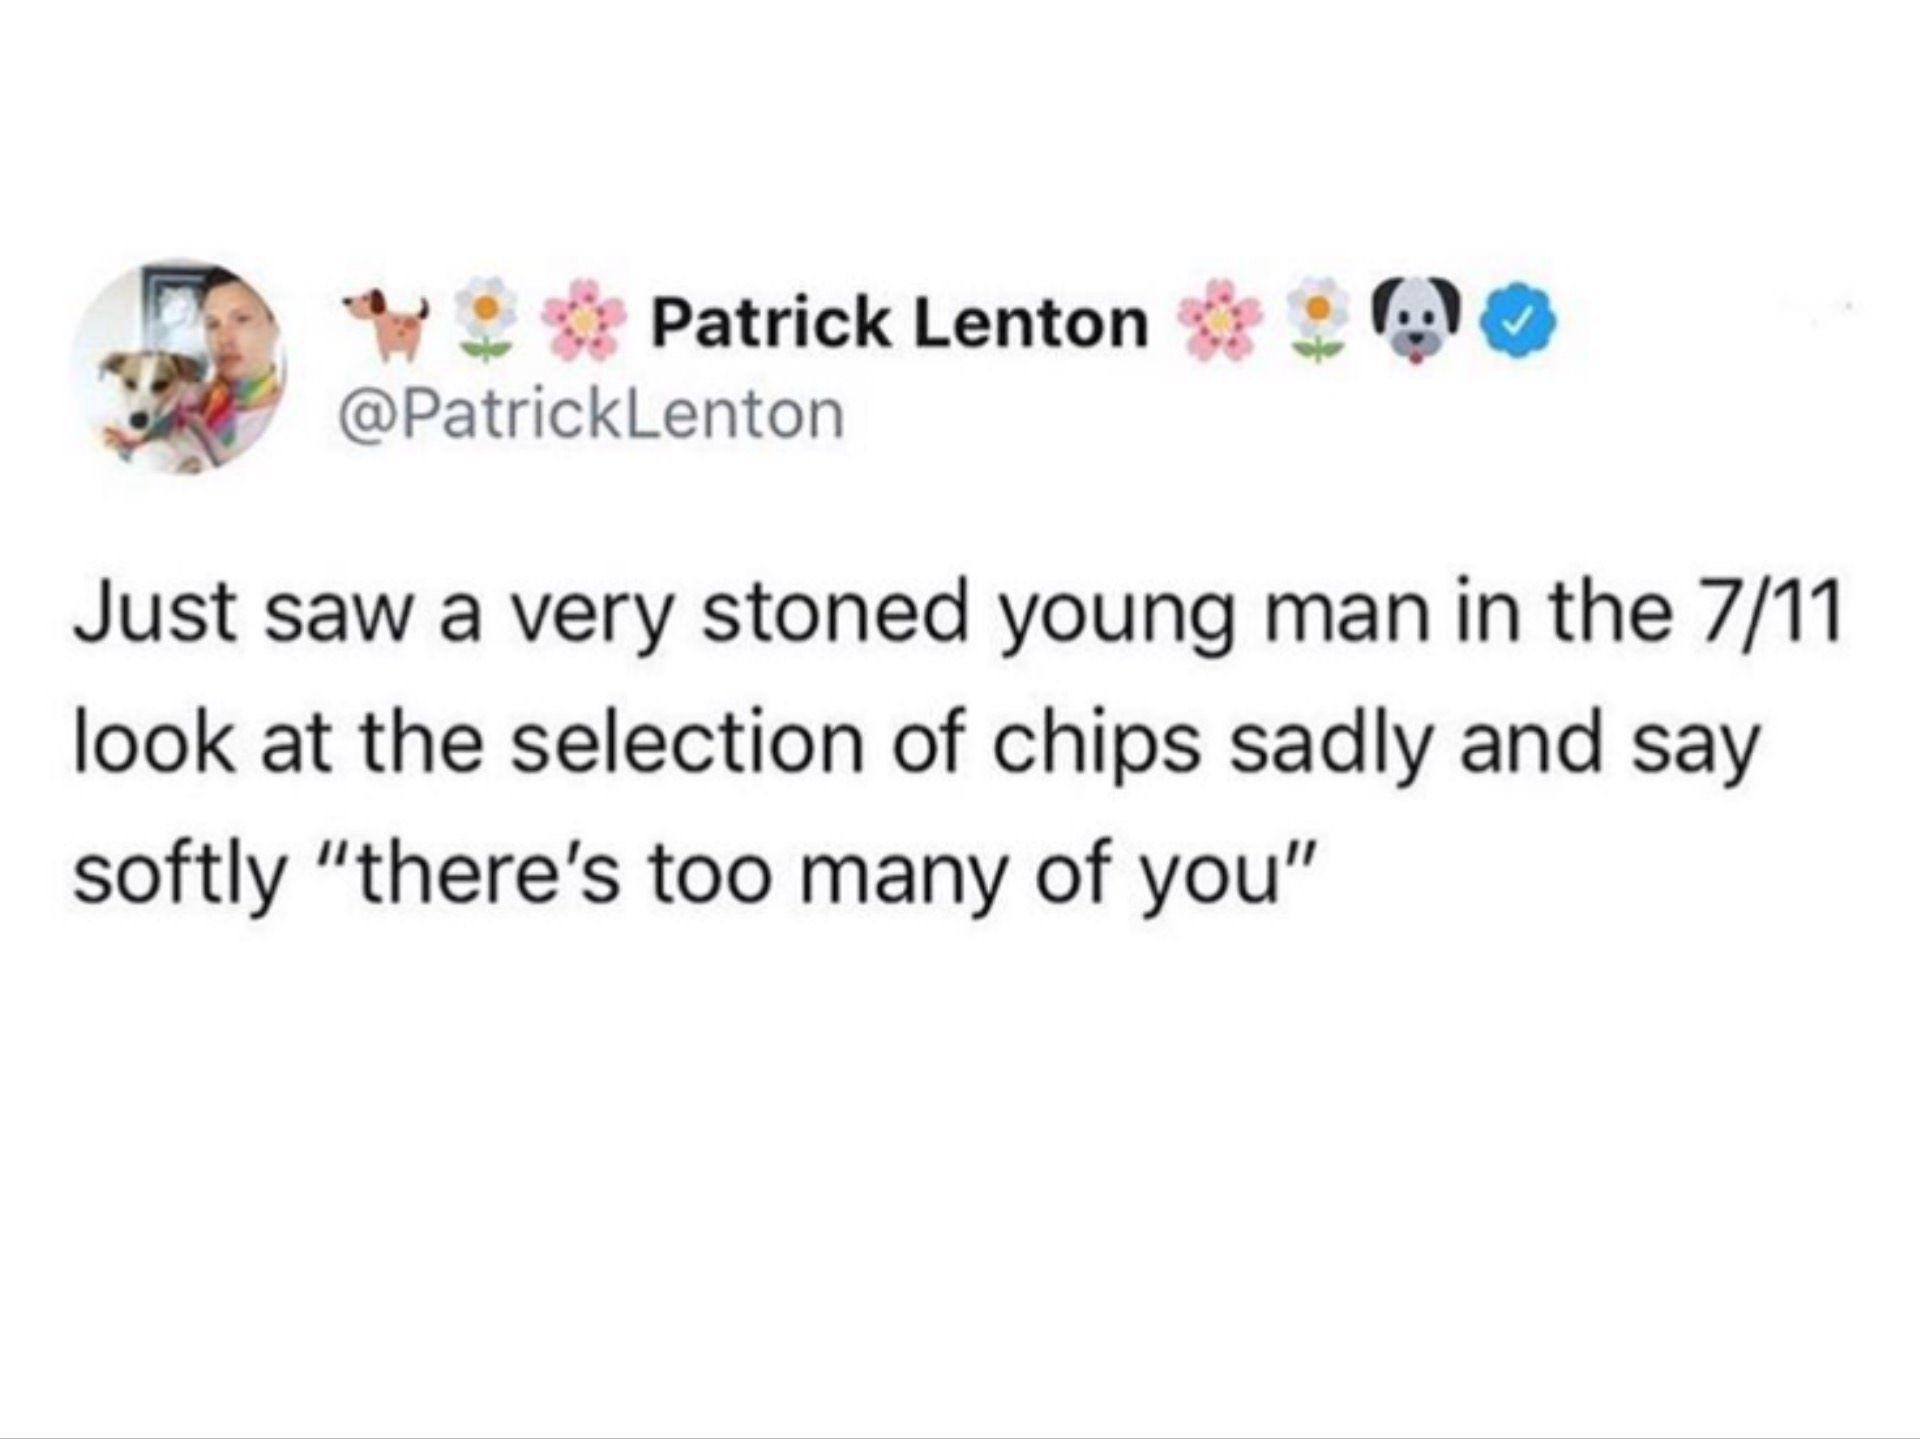The width and height of the screenshot is (1920, 1439).
Task: Click the word "sadly" in the tweet
Action: (x=1328, y=746)
